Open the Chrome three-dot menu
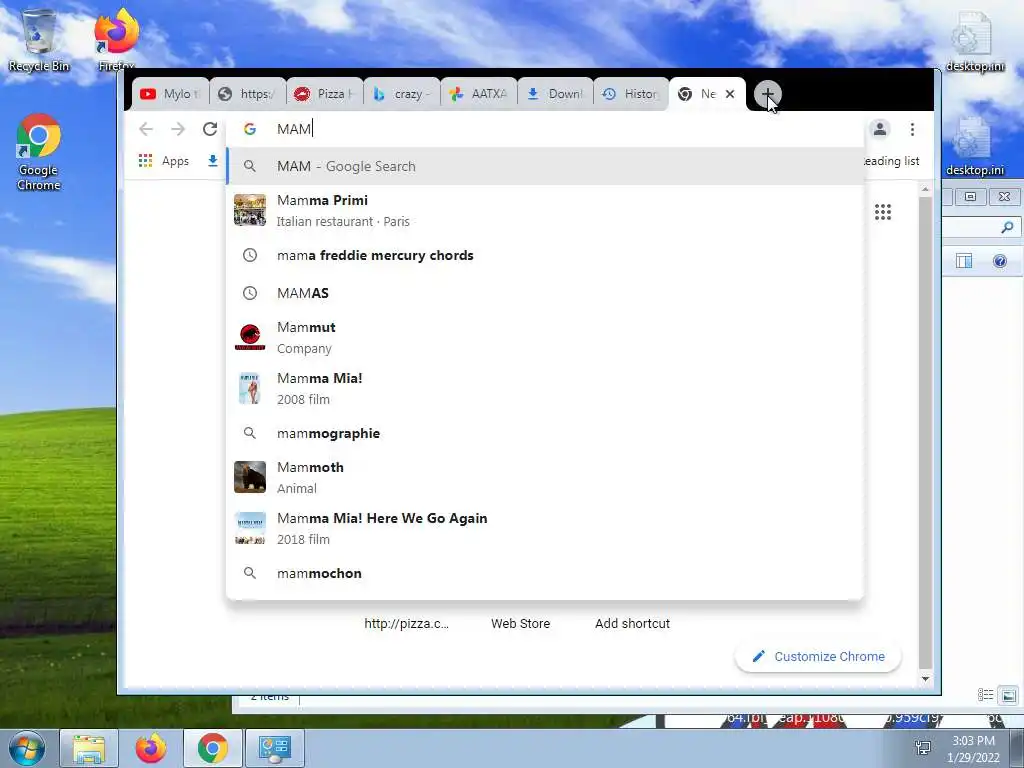Image resolution: width=1024 pixels, height=768 pixels. point(912,129)
